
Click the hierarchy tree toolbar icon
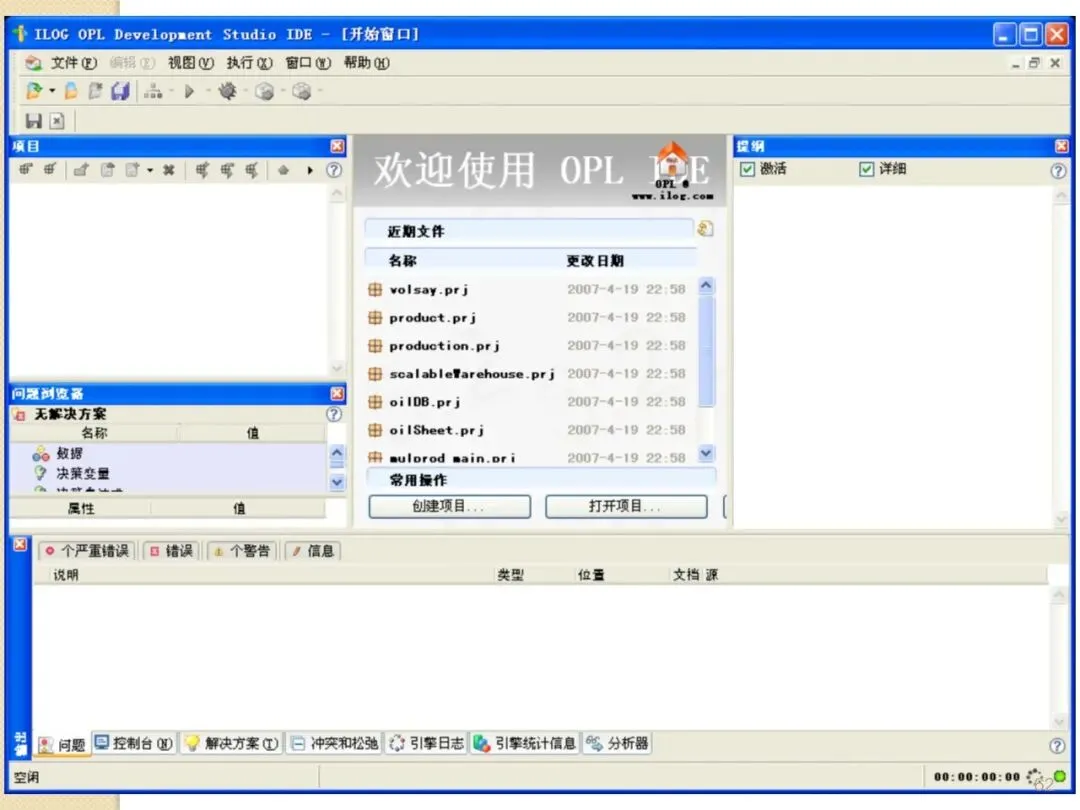[x=153, y=91]
